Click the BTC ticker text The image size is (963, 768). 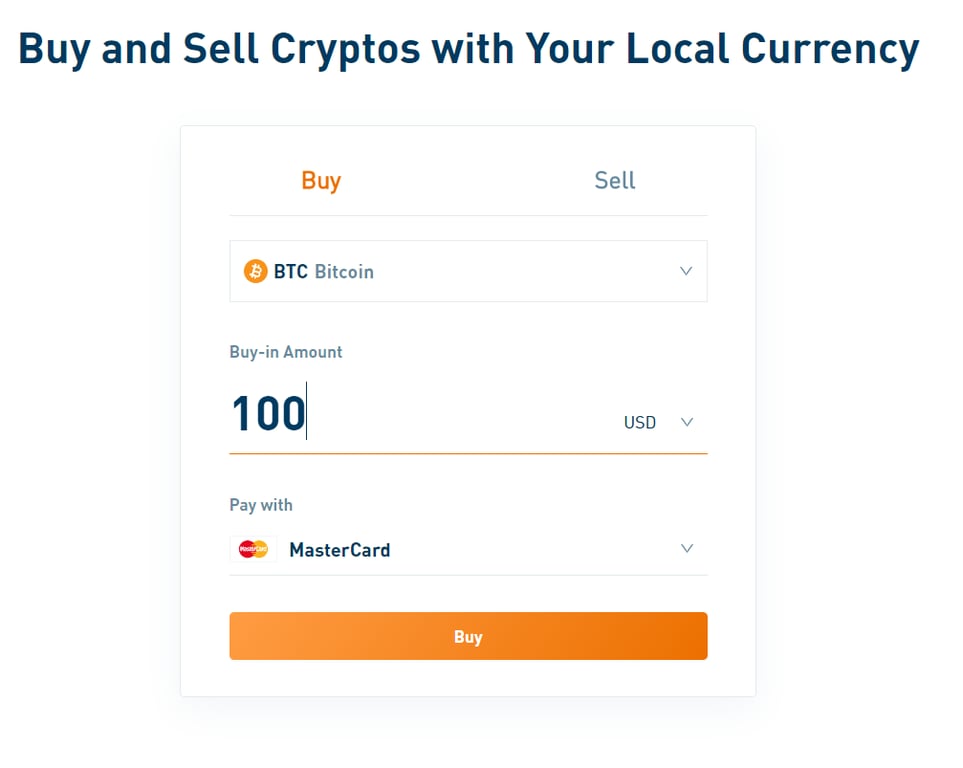click(291, 272)
